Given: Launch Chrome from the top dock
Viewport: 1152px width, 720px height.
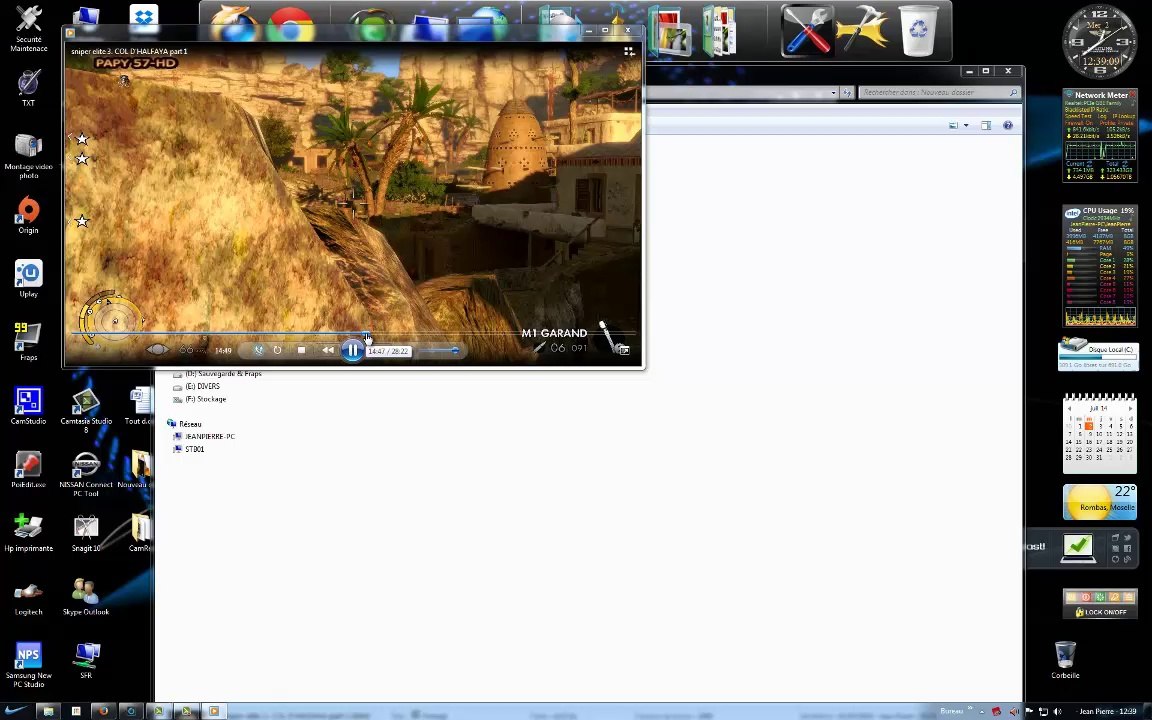Looking at the screenshot, I should coord(290,26).
